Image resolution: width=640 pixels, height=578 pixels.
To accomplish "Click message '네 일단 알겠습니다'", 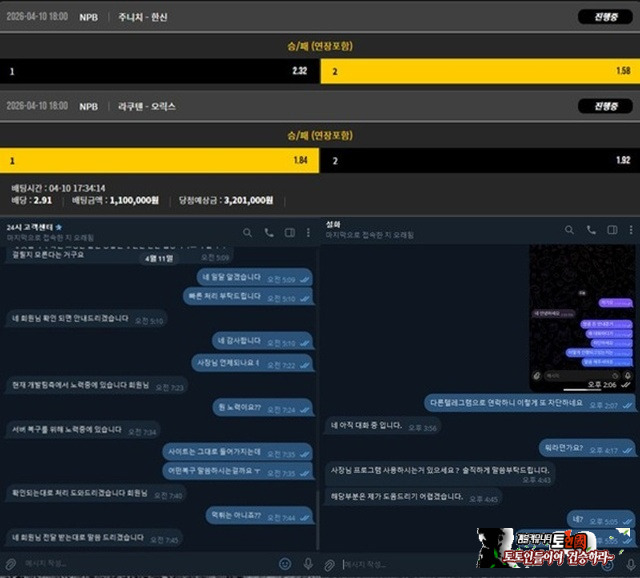I will [x=254, y=278].
